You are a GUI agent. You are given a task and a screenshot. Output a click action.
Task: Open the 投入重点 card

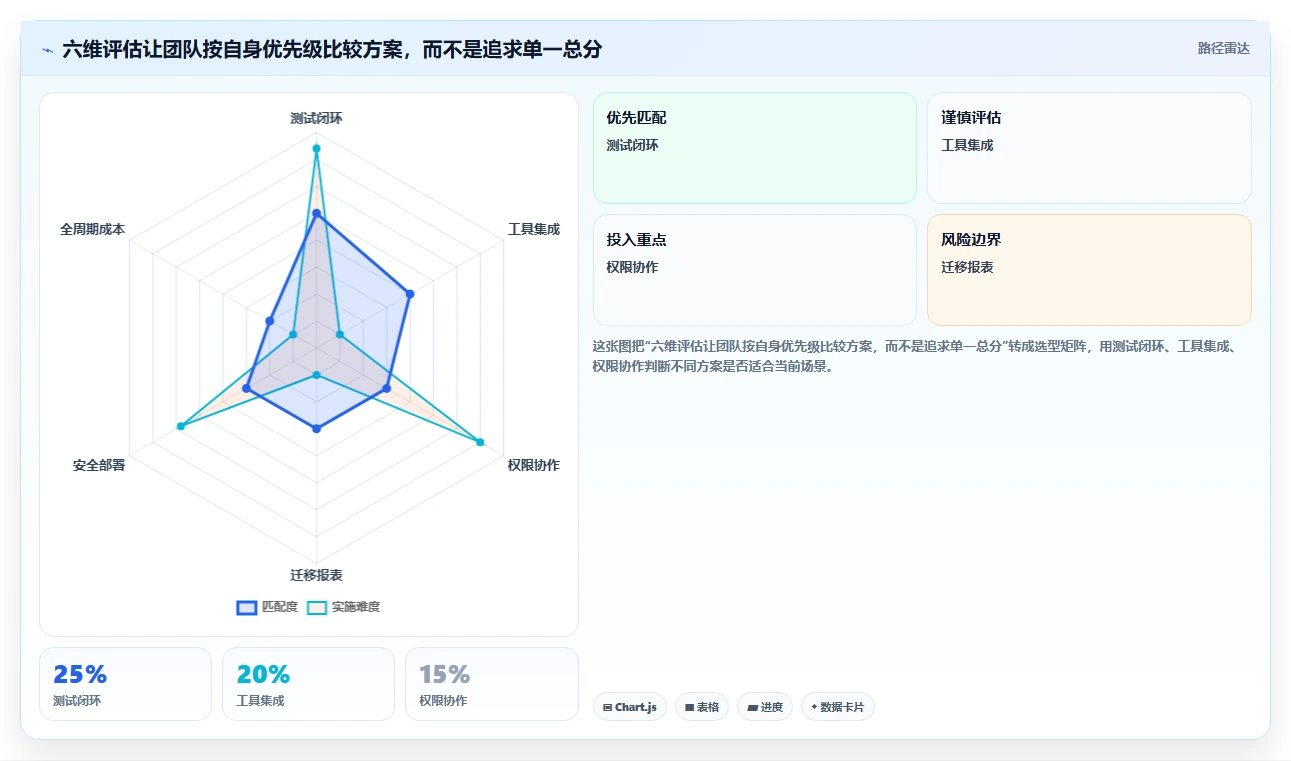coord(755,270)
